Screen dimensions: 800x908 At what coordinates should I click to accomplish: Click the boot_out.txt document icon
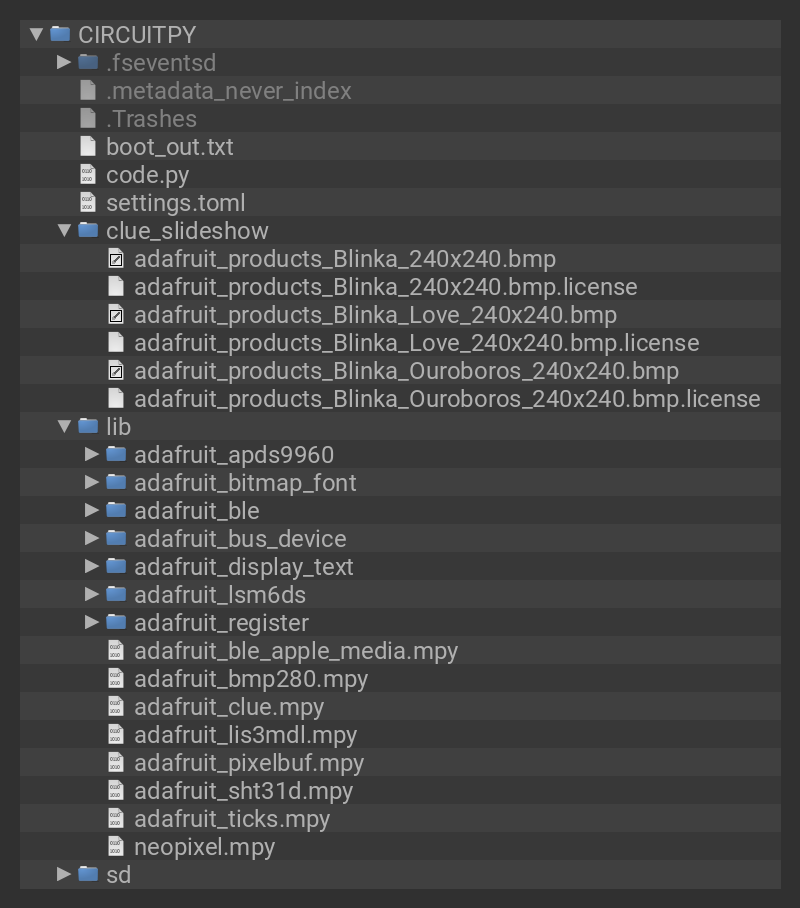coord(89,147)
